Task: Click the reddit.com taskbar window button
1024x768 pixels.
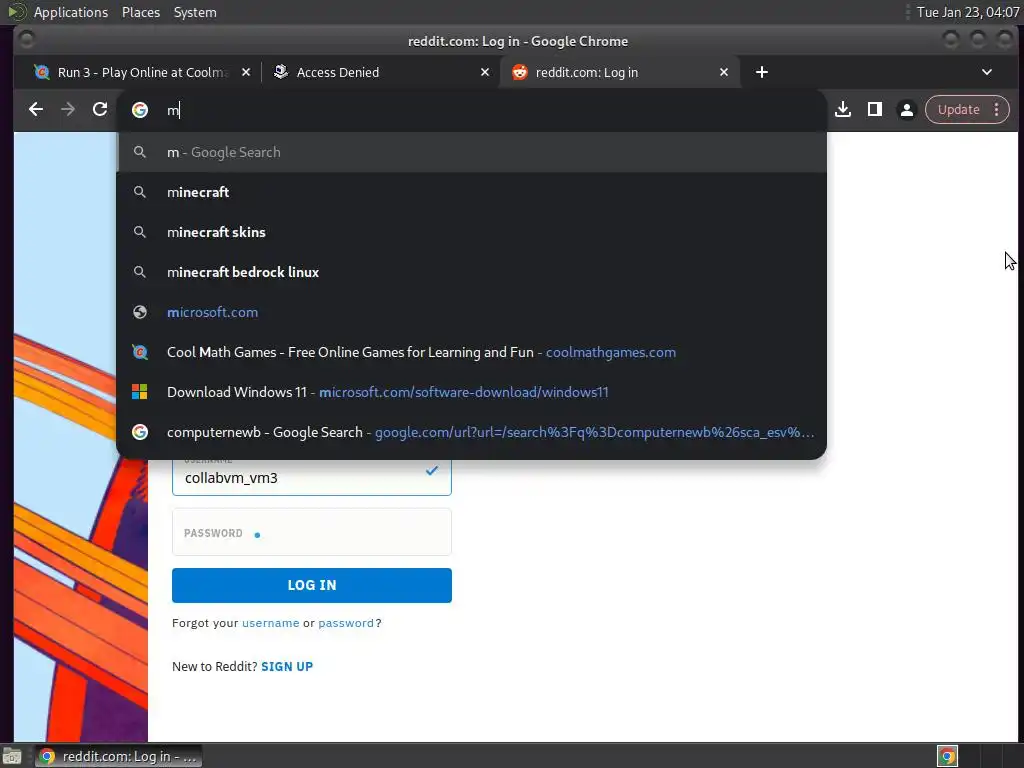Action: tap(118, 756)
